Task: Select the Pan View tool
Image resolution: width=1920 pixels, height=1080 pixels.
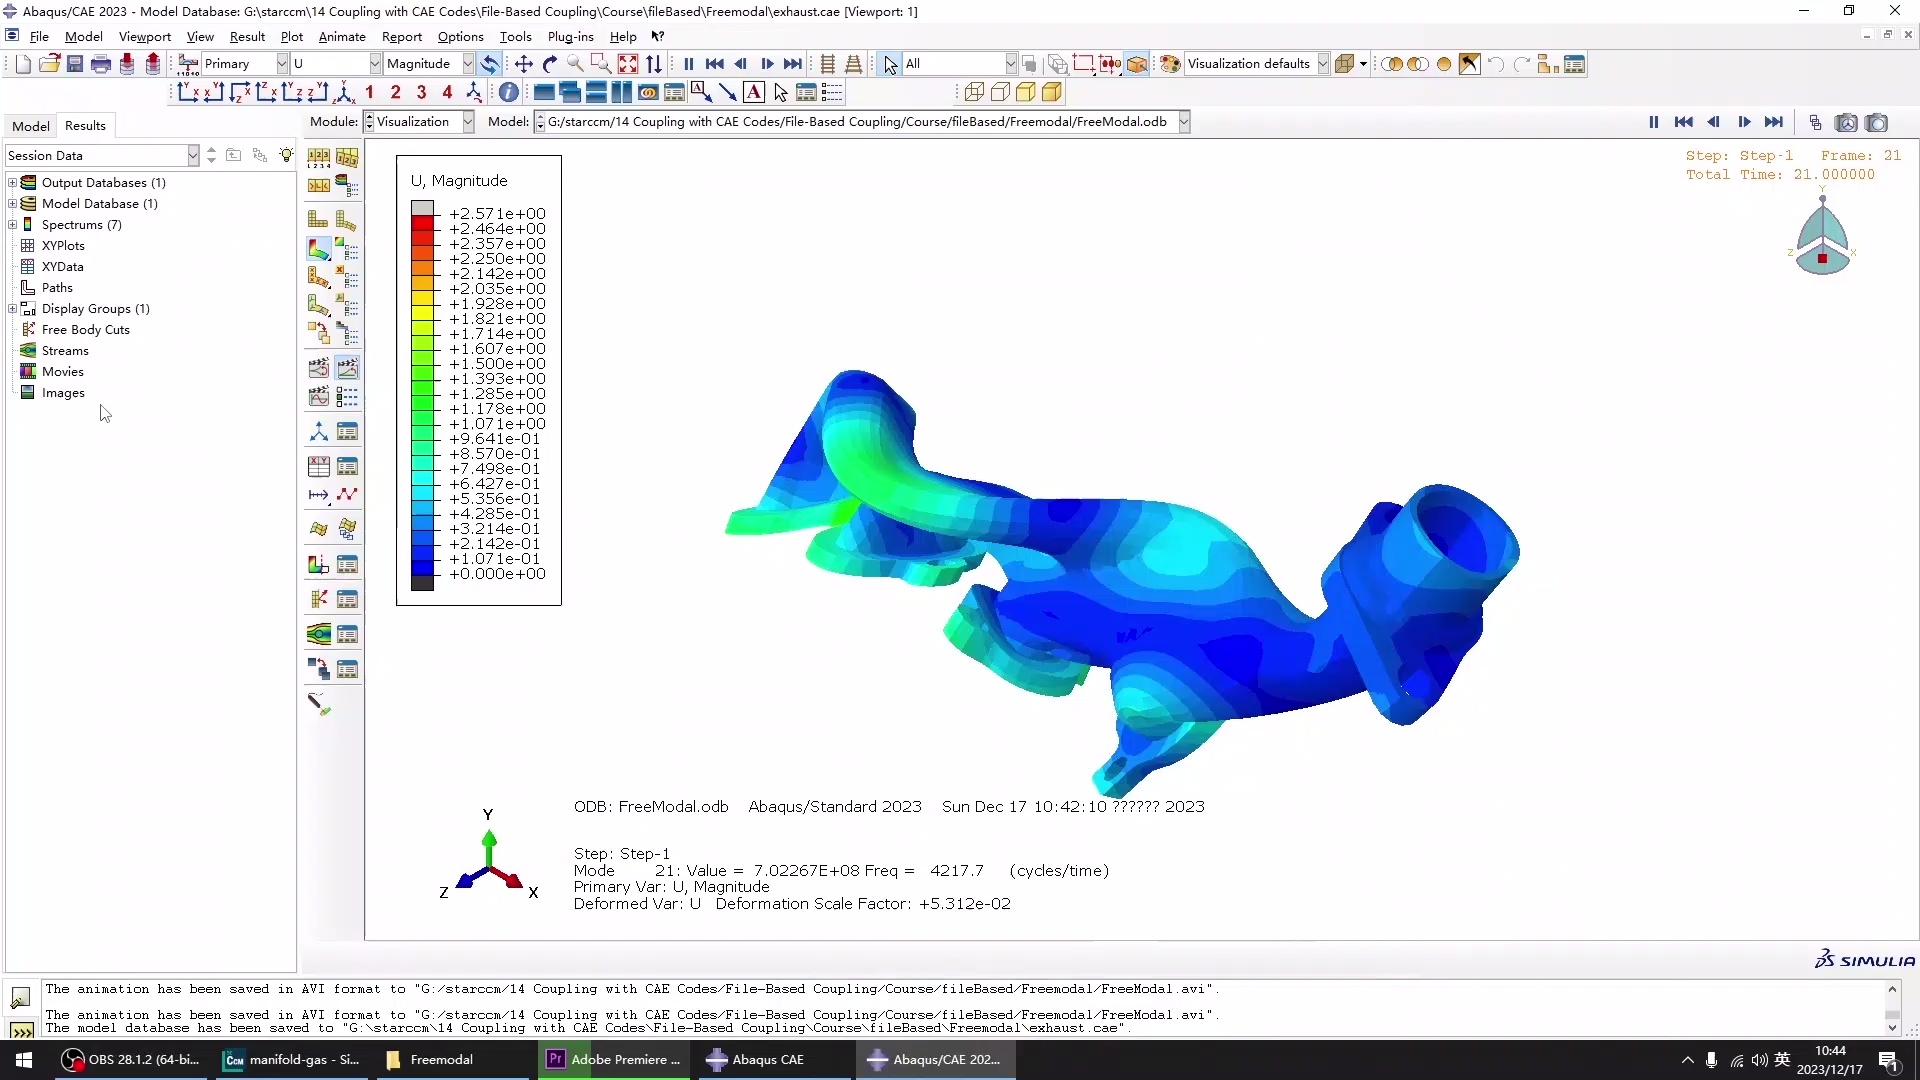Action: pyautogui.click(x=524, y=64)
